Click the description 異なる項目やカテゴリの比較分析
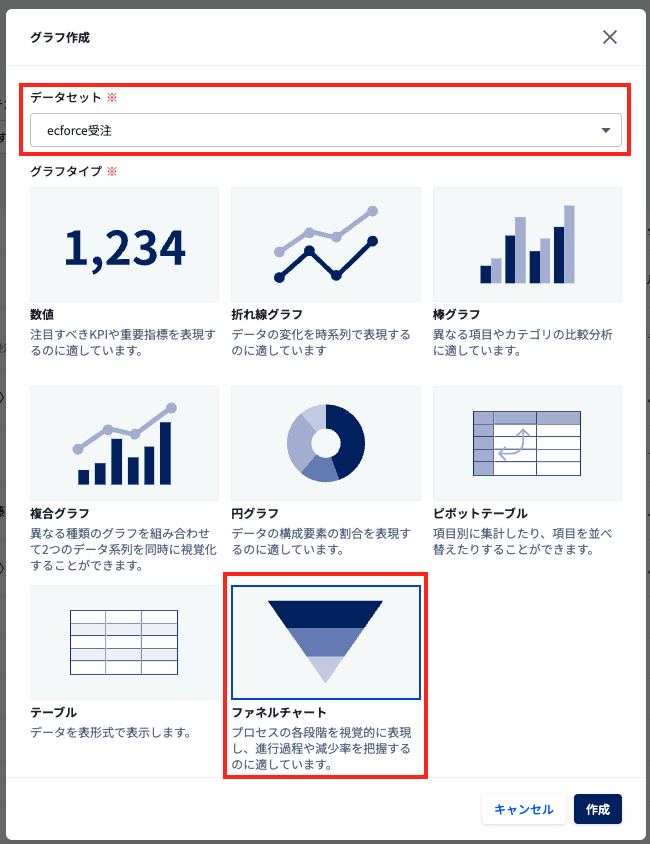 [522, 343]
